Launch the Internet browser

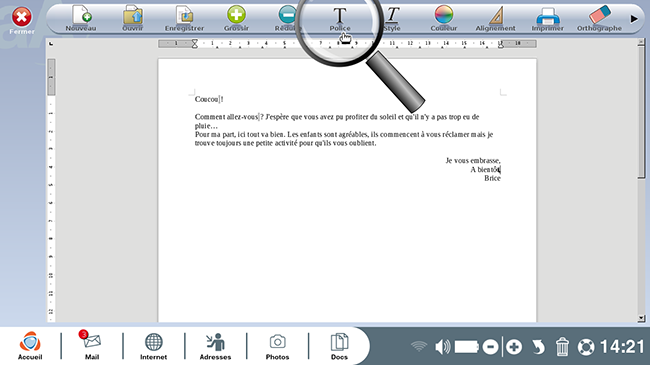pyautogui.click(x=153, y=346)
